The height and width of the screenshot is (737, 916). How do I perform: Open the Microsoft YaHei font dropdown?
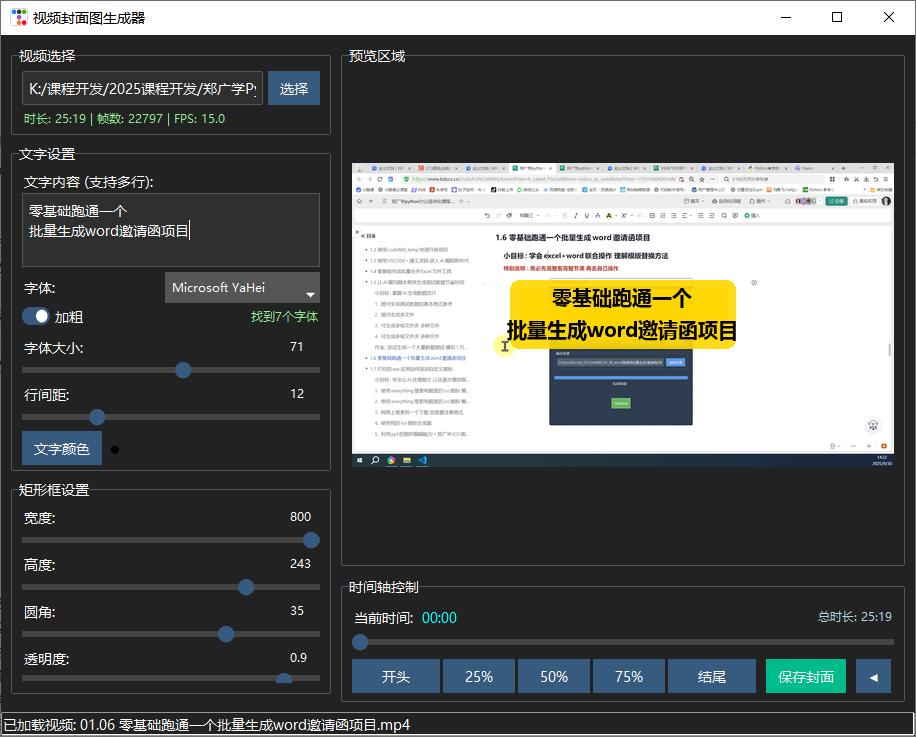[242, 288]
